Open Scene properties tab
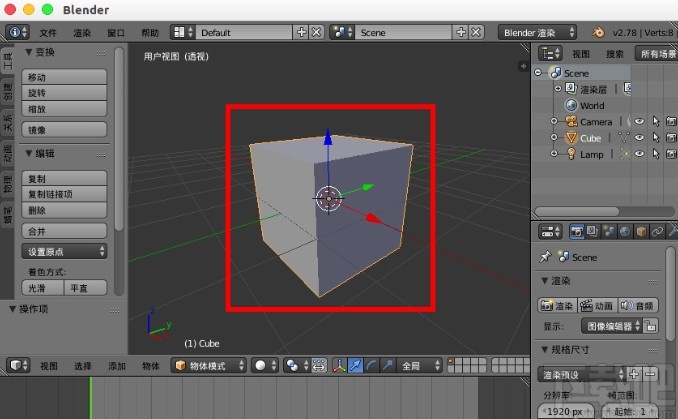 coord(609,232)
